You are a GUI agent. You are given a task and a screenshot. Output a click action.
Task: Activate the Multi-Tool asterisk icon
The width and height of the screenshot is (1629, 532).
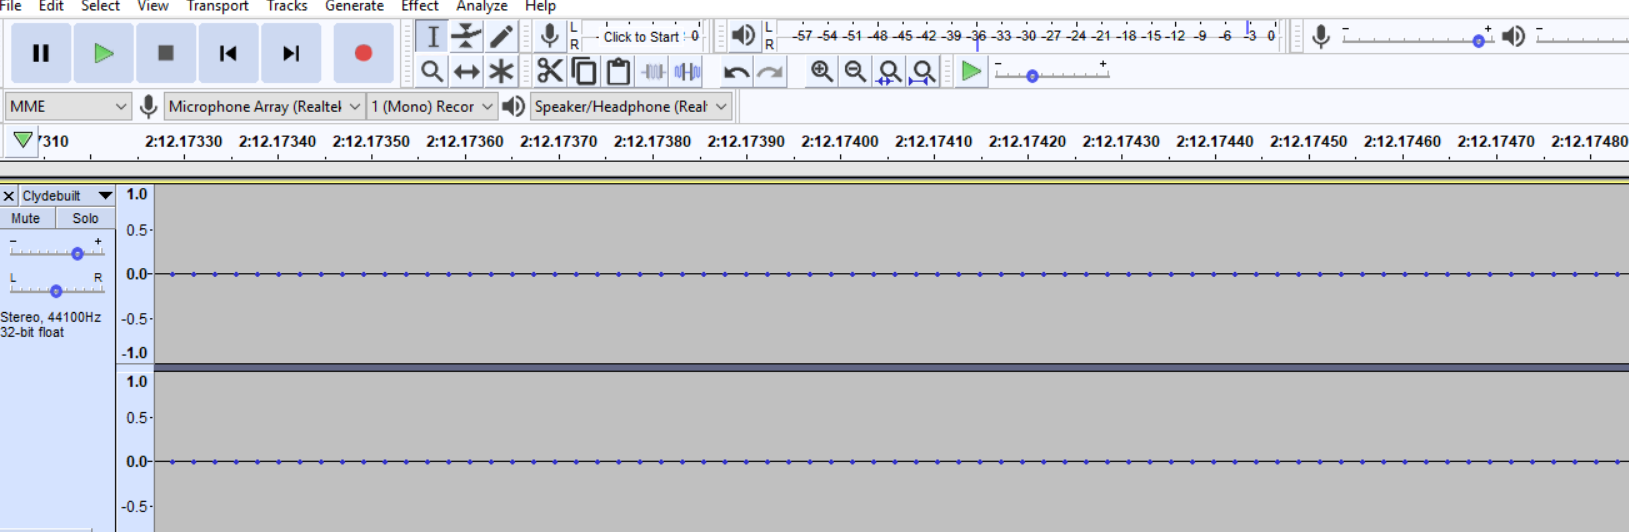click(501, 71)
